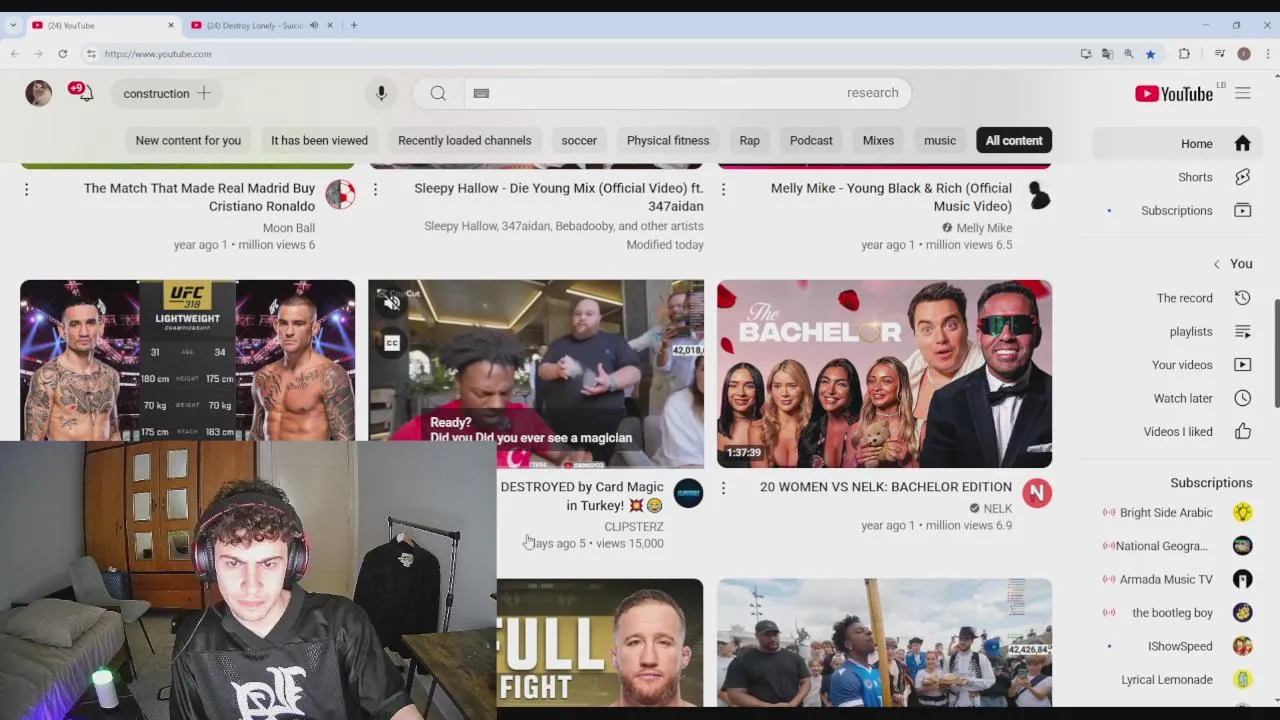Viewport: 1280px width, 720px height.
Task: Select the soccer filter chip
Action: (x=579, y=140)
